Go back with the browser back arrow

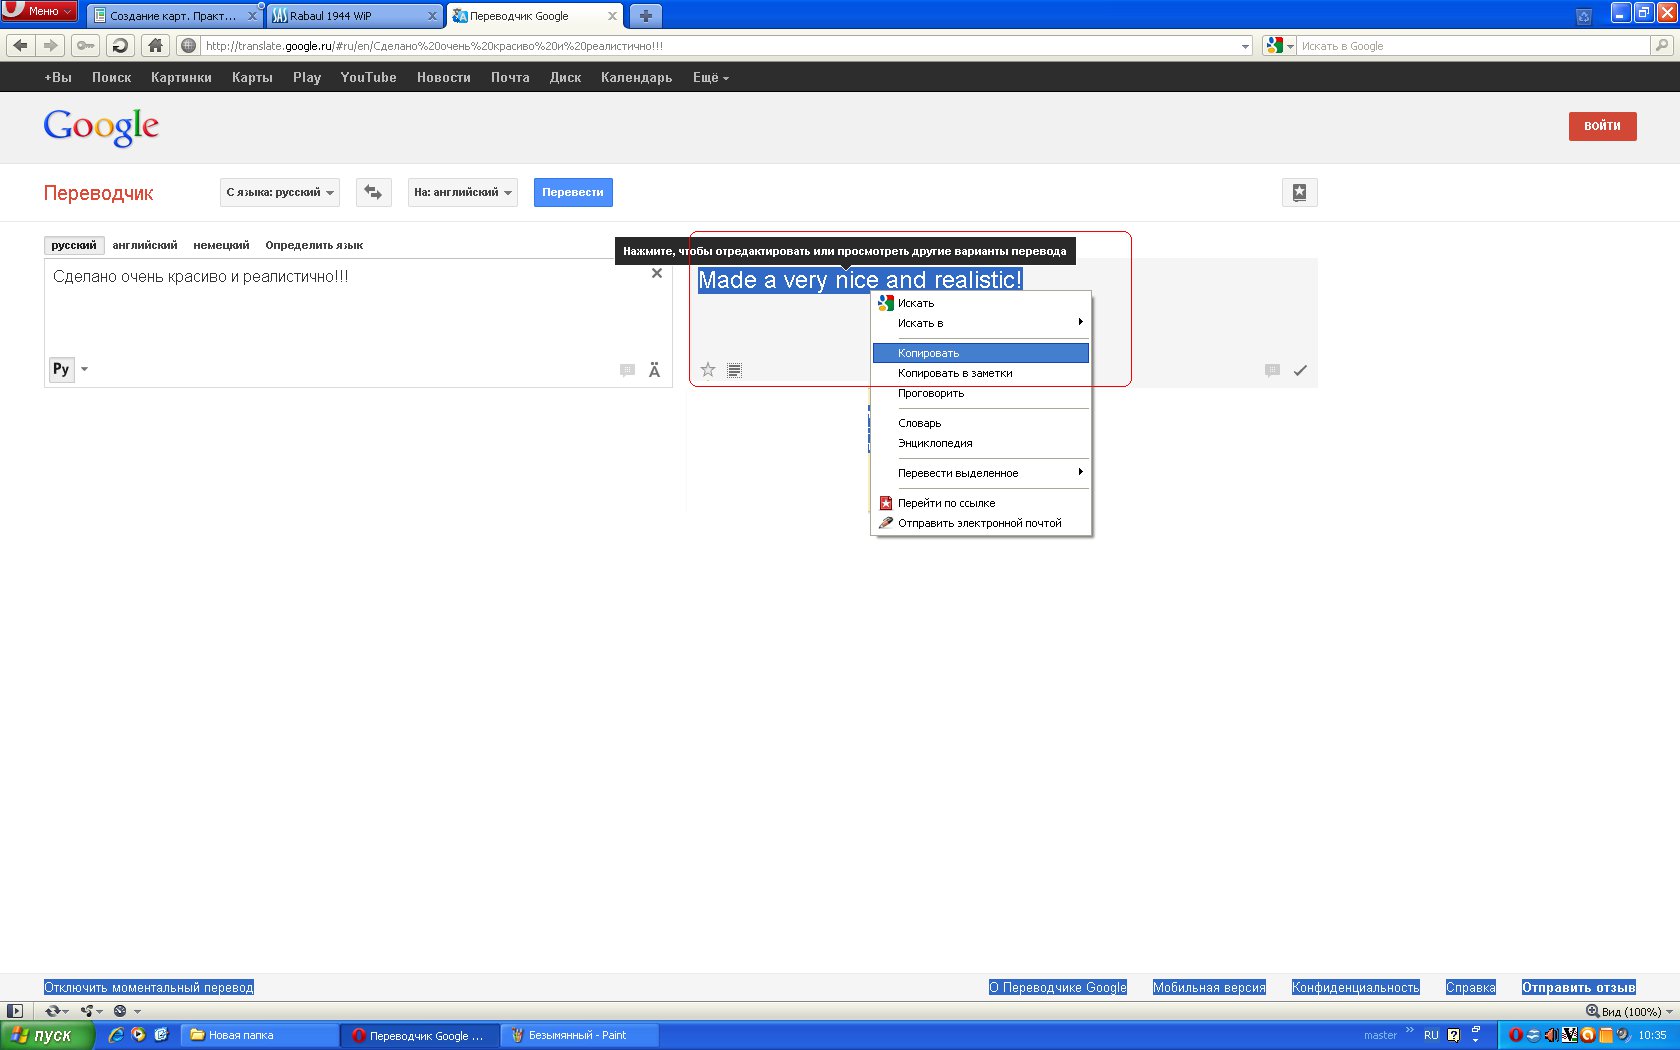tap(21, 45)
